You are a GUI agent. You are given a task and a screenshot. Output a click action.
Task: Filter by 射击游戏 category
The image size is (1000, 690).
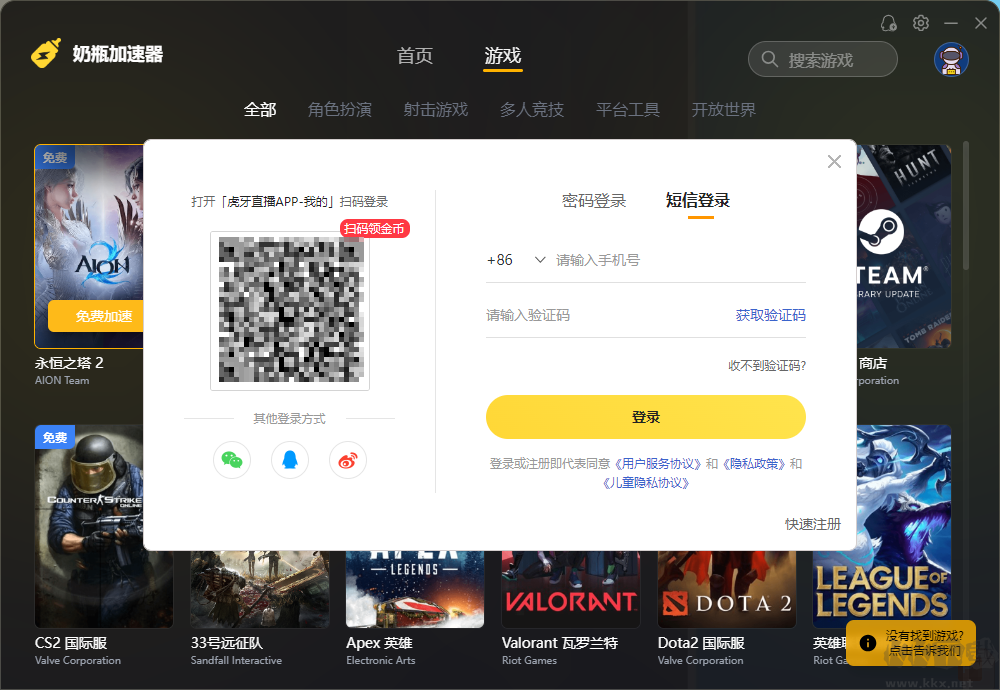436,110
